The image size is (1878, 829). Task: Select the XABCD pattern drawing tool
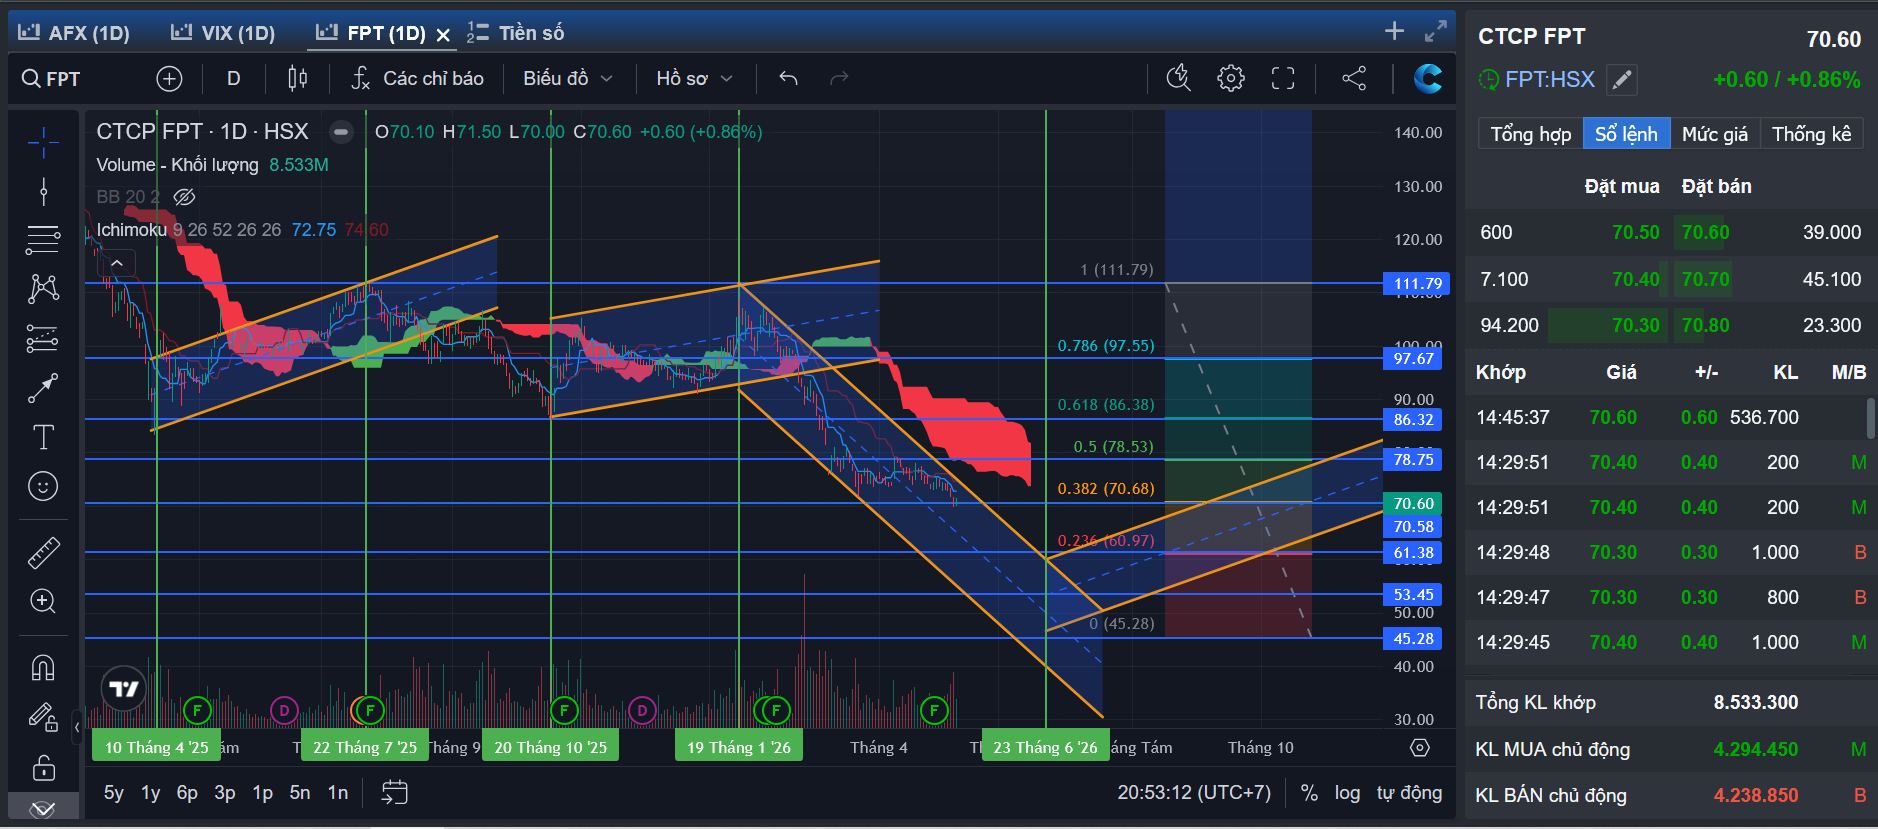[43, 289]
